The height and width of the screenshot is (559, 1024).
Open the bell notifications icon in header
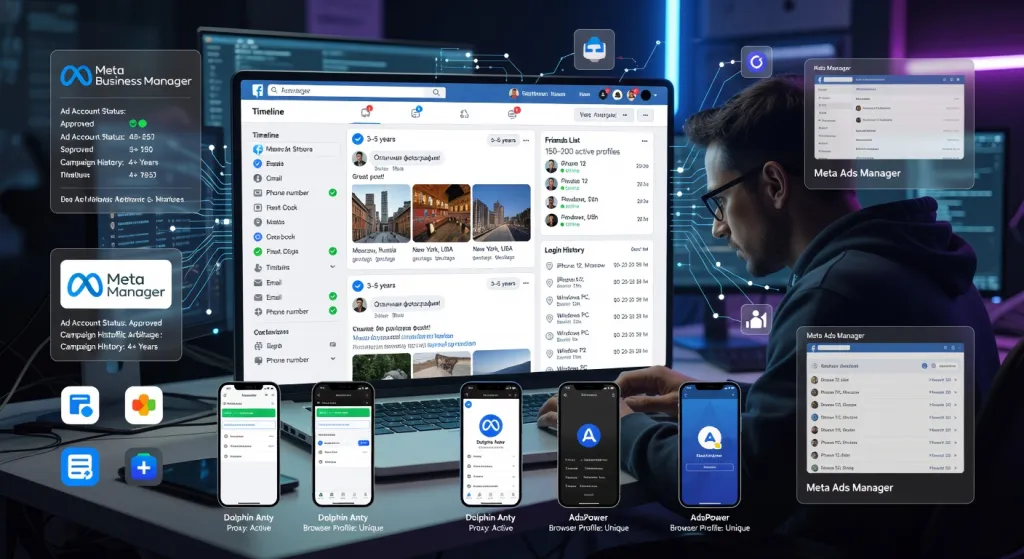(617, 95)
